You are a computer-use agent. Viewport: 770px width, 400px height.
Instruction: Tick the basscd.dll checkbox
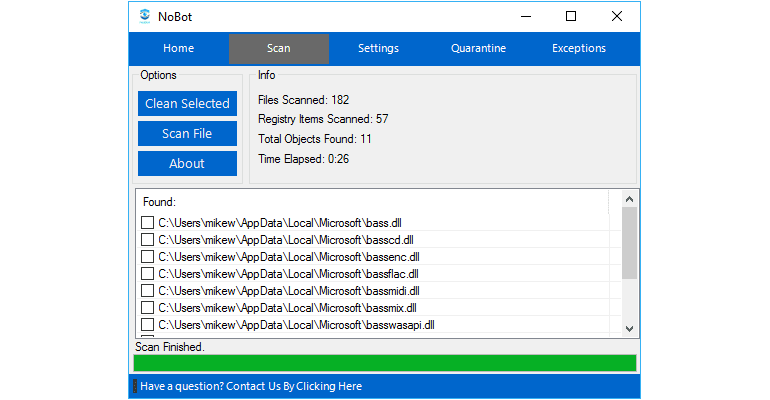(x=147, y=240)
